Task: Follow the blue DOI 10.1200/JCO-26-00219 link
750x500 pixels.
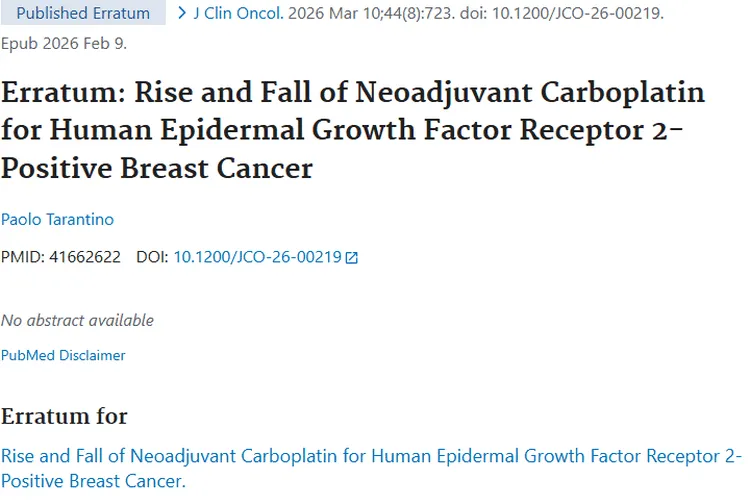Action: (257, 257)
